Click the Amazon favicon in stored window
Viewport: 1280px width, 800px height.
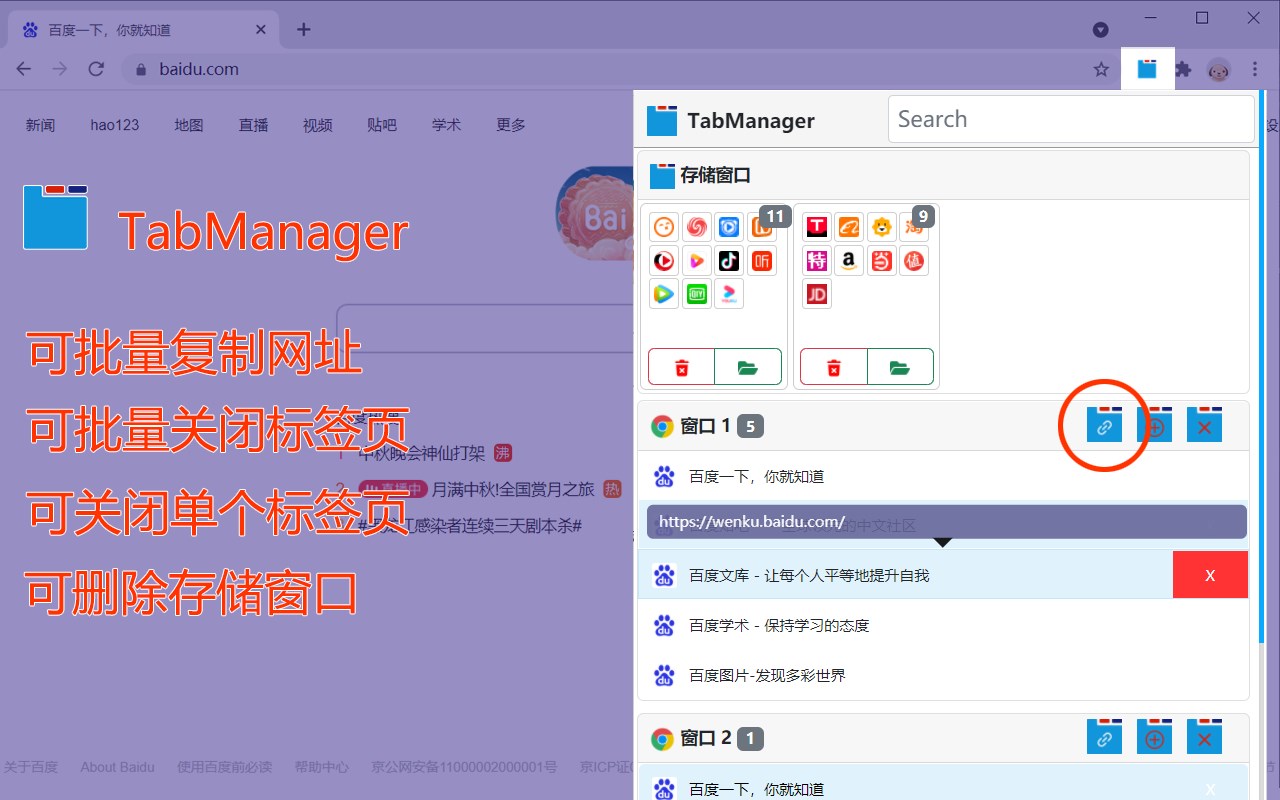tap(849, 261)
